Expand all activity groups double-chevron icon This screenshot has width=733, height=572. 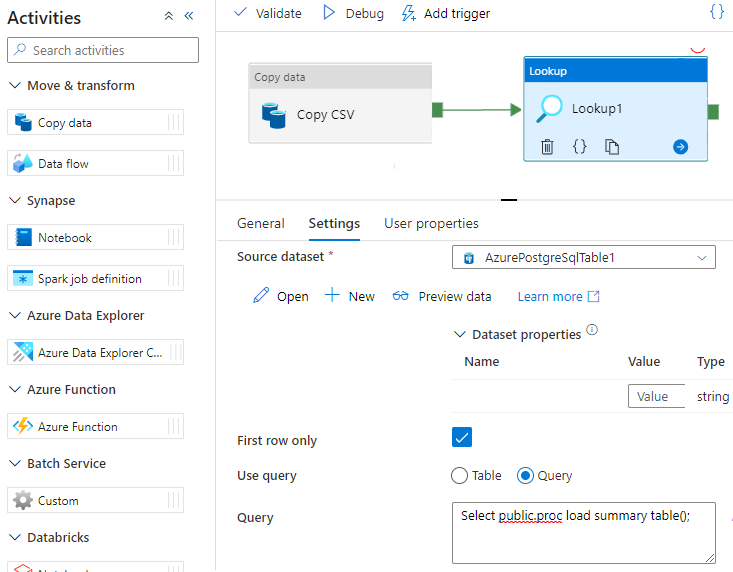click(x=169, y=16)
